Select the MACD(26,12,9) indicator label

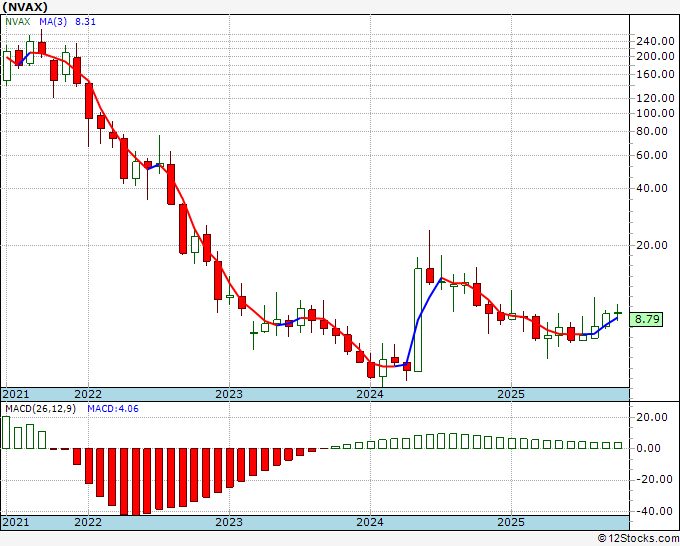click(40, 409)
